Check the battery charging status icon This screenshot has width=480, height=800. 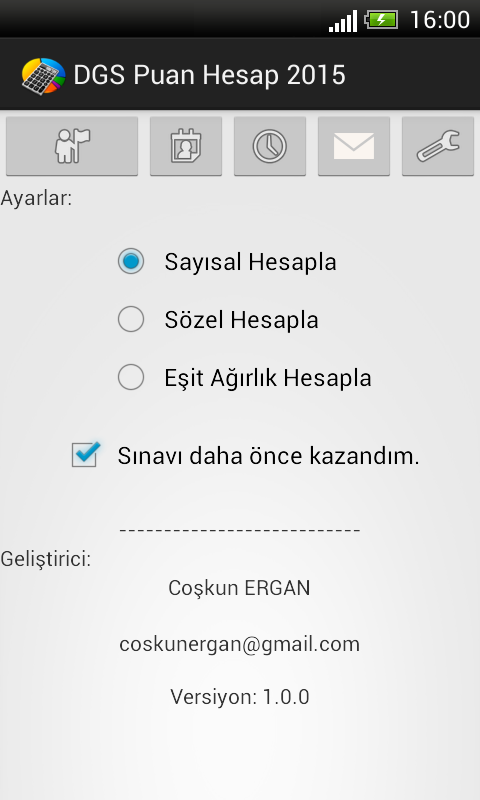(x=381, y=20)
